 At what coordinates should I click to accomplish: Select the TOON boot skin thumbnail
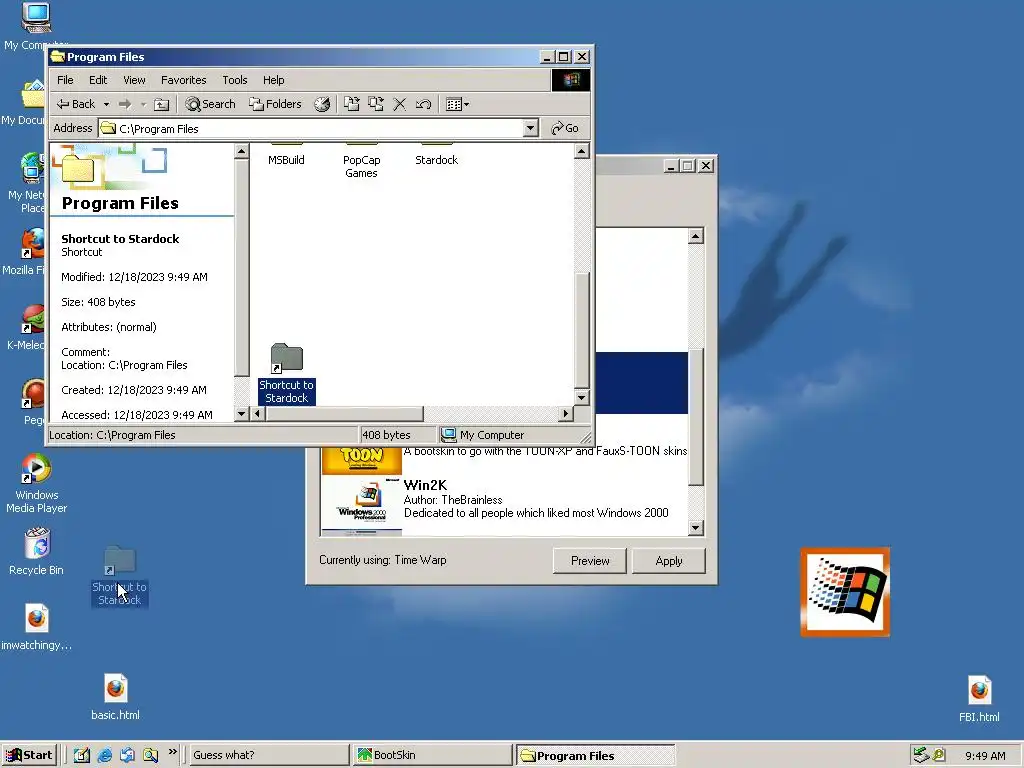[361, 460]
